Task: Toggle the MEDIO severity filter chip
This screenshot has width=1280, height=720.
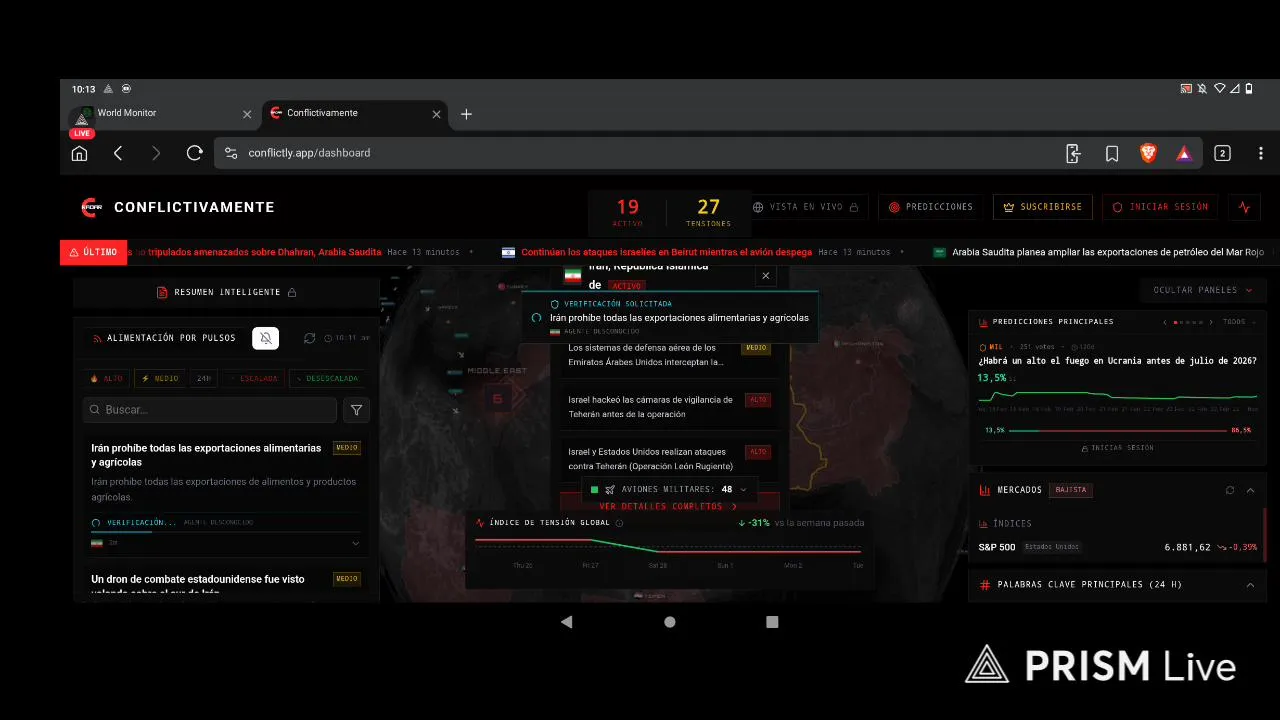Action: coord(160,379)
